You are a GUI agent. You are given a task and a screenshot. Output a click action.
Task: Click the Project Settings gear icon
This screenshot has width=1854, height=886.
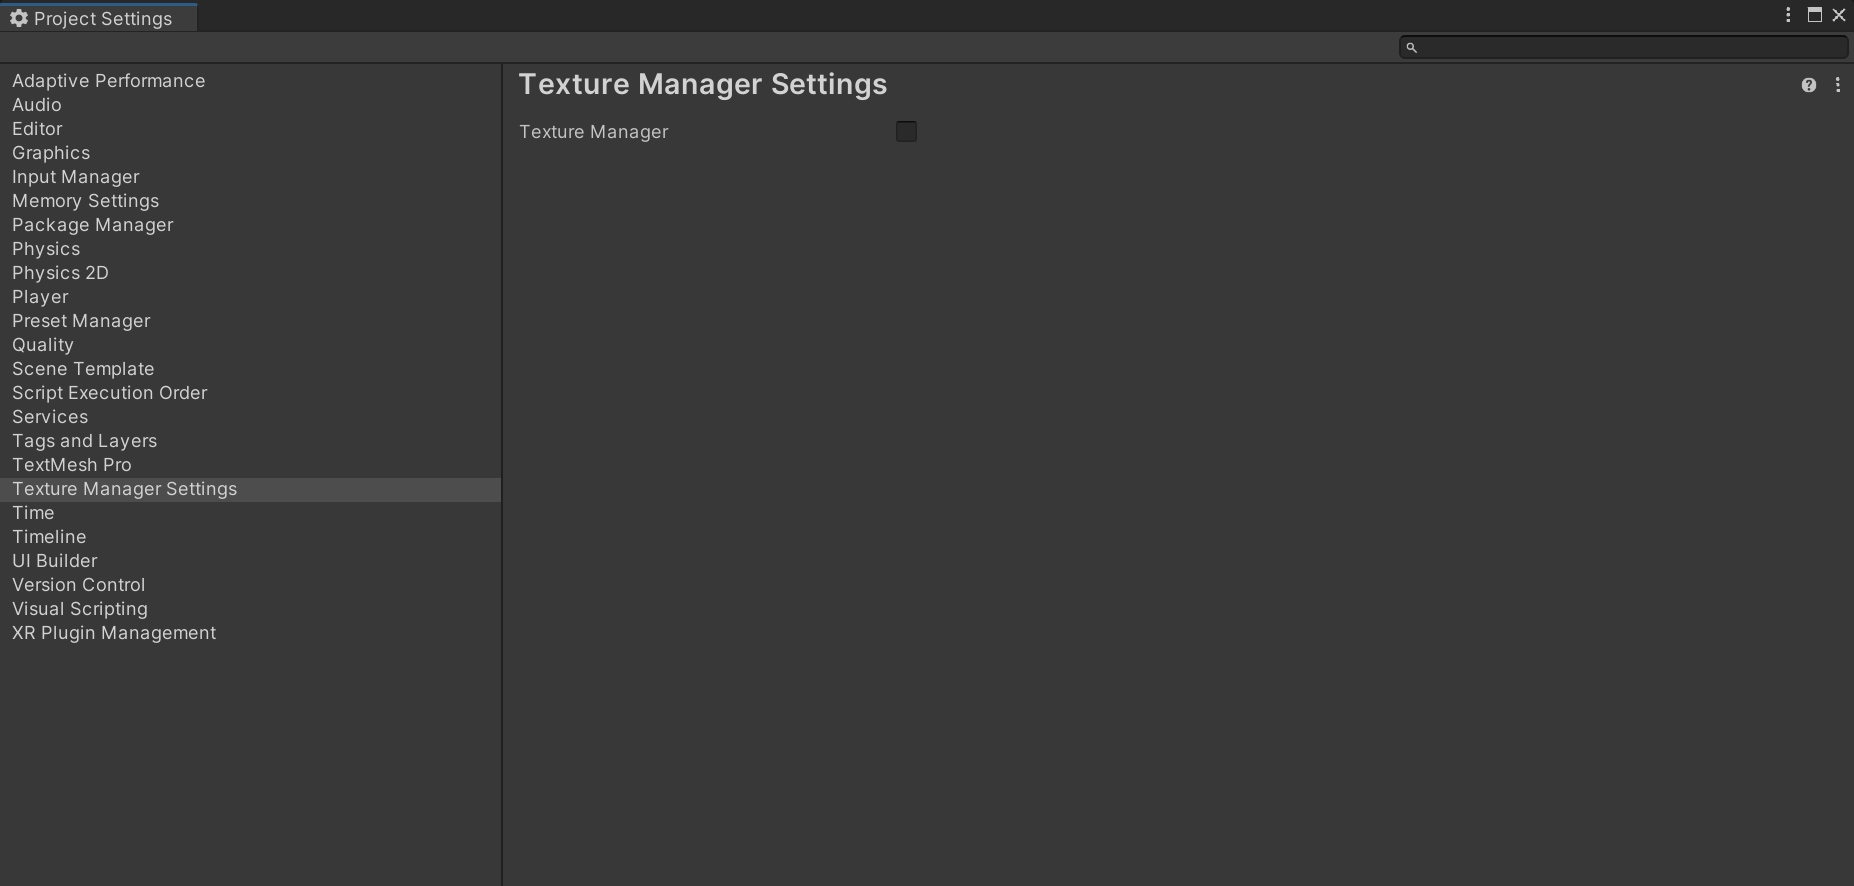click(19, 18)
